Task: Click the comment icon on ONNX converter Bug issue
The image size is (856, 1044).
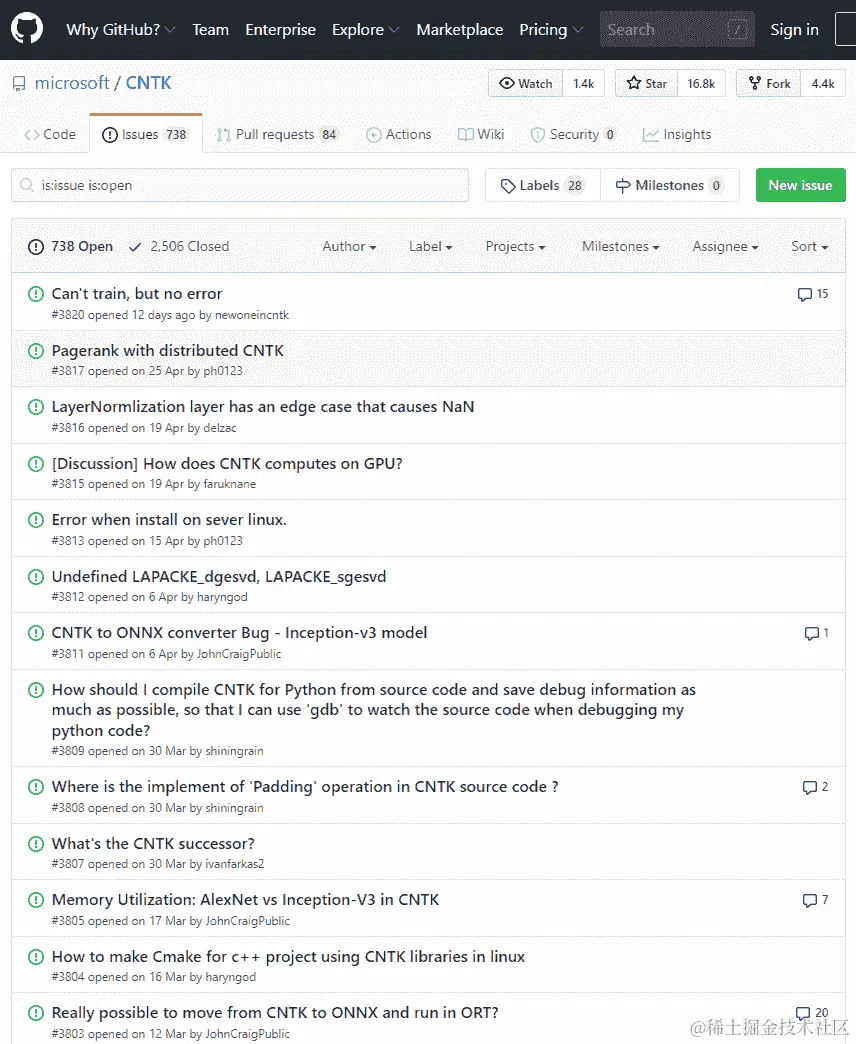Action: [811, 633]
